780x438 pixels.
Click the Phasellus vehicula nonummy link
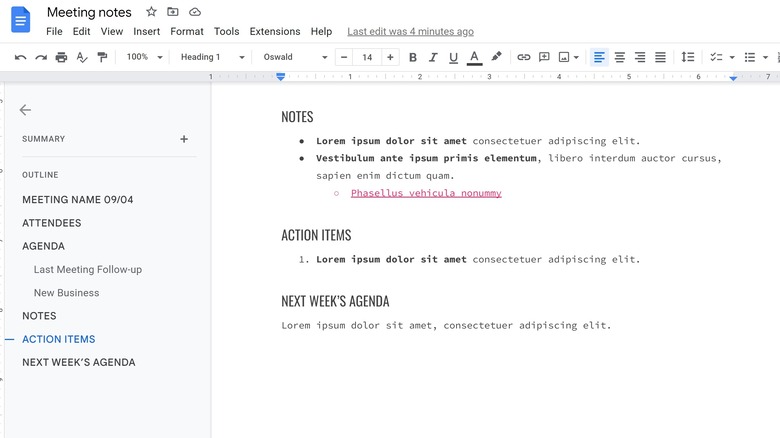coord(426,193)
